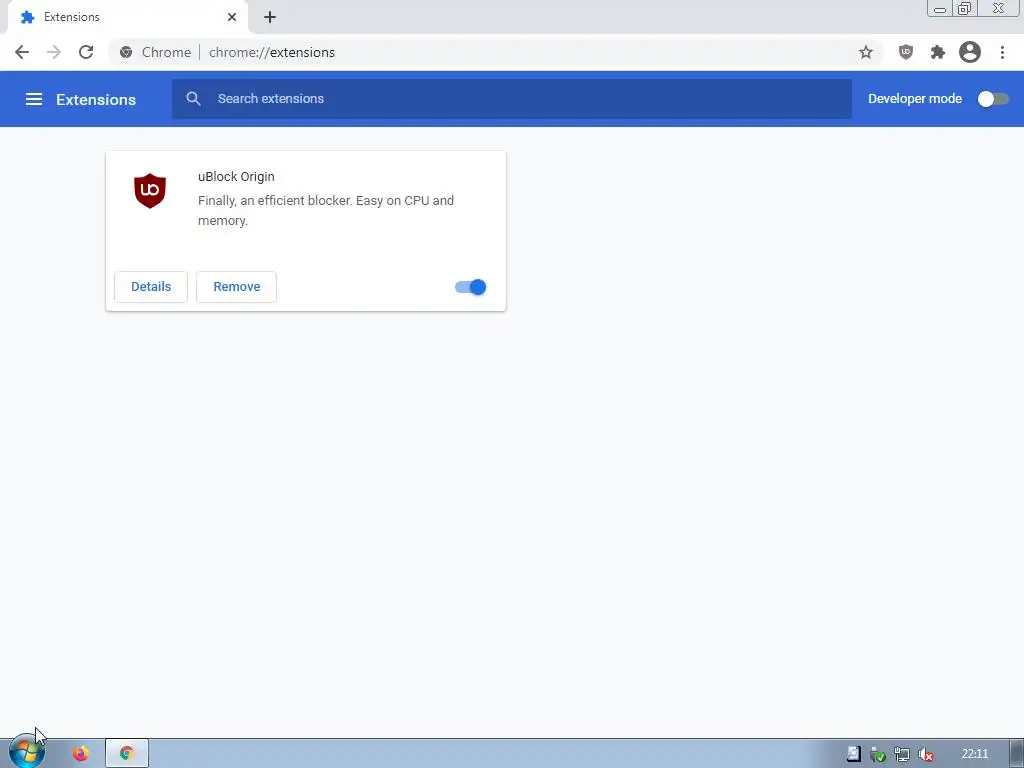
Task: Click the search magnifier icon
Action: (x=193, y=99)
